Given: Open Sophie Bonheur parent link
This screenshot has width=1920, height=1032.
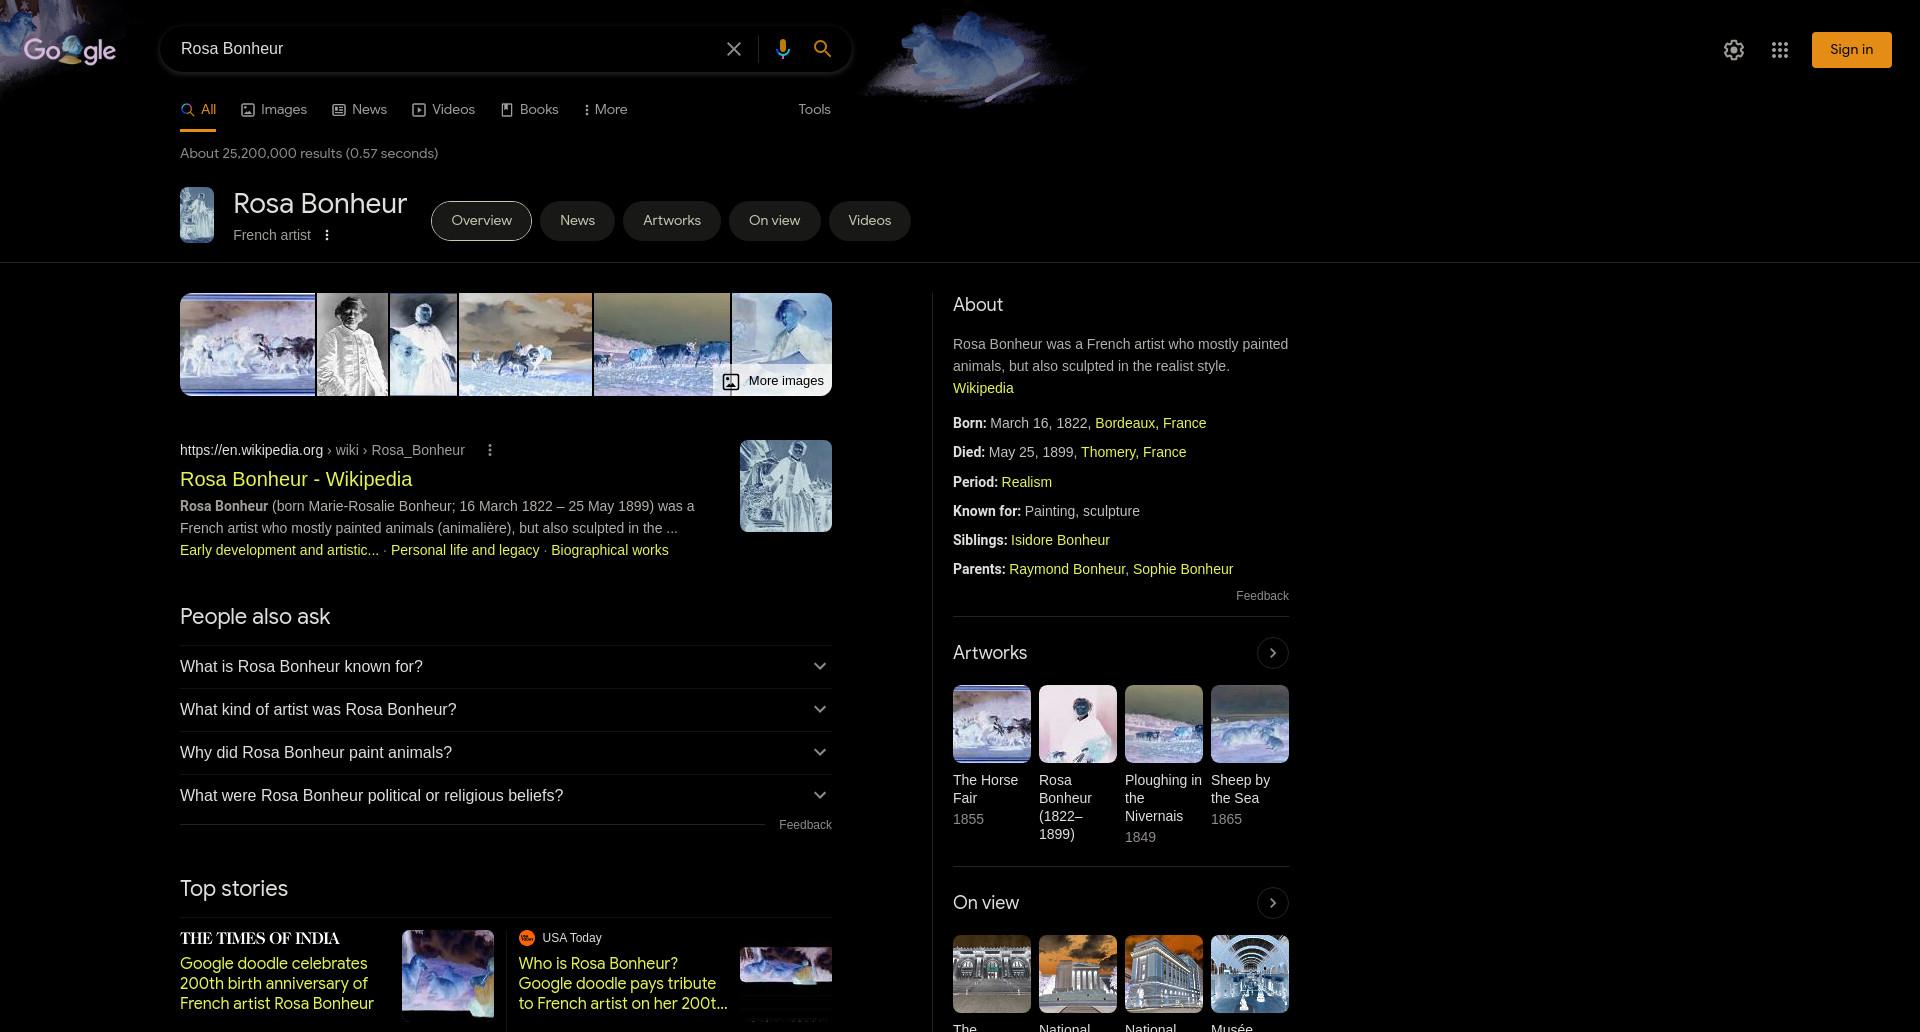Looking at the screenshot, I should (x=1183, y=569).
